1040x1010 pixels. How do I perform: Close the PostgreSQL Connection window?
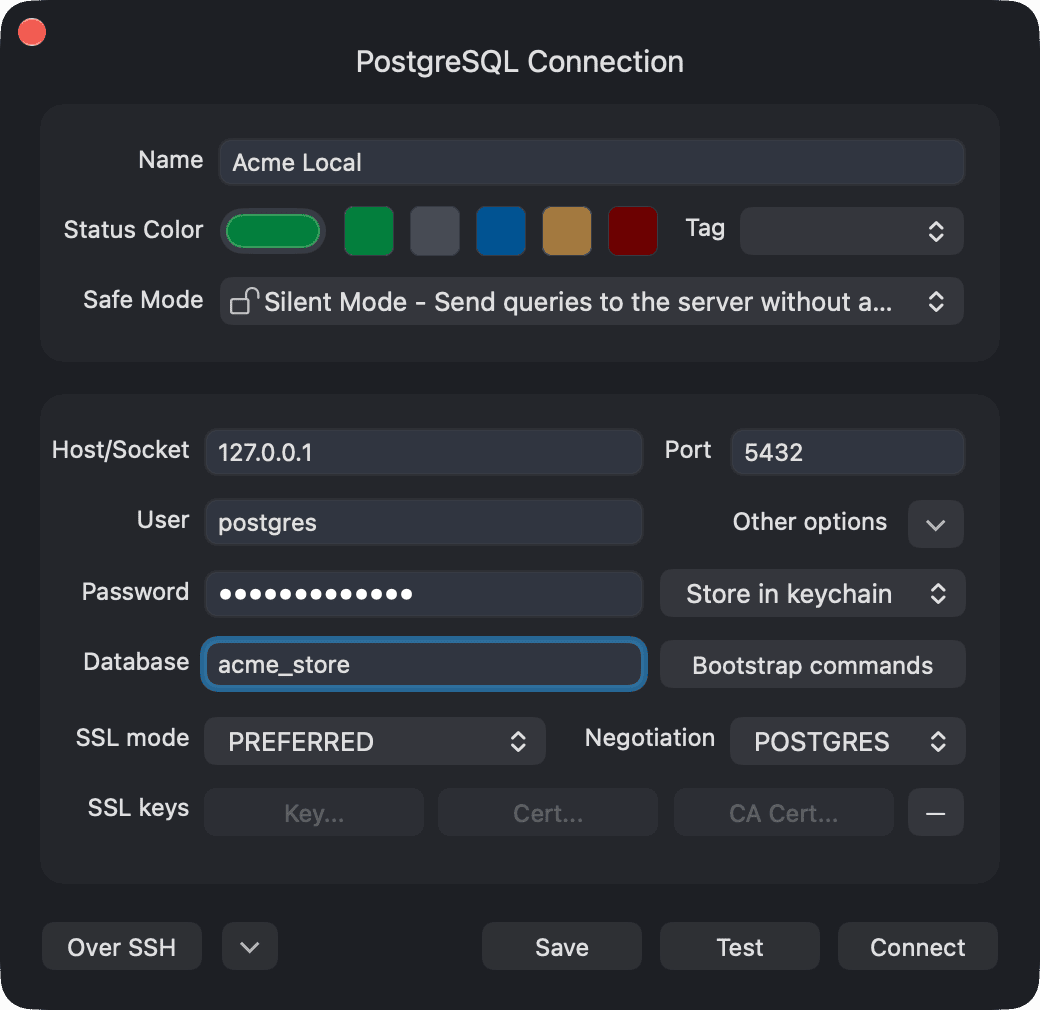click(32, 32)
